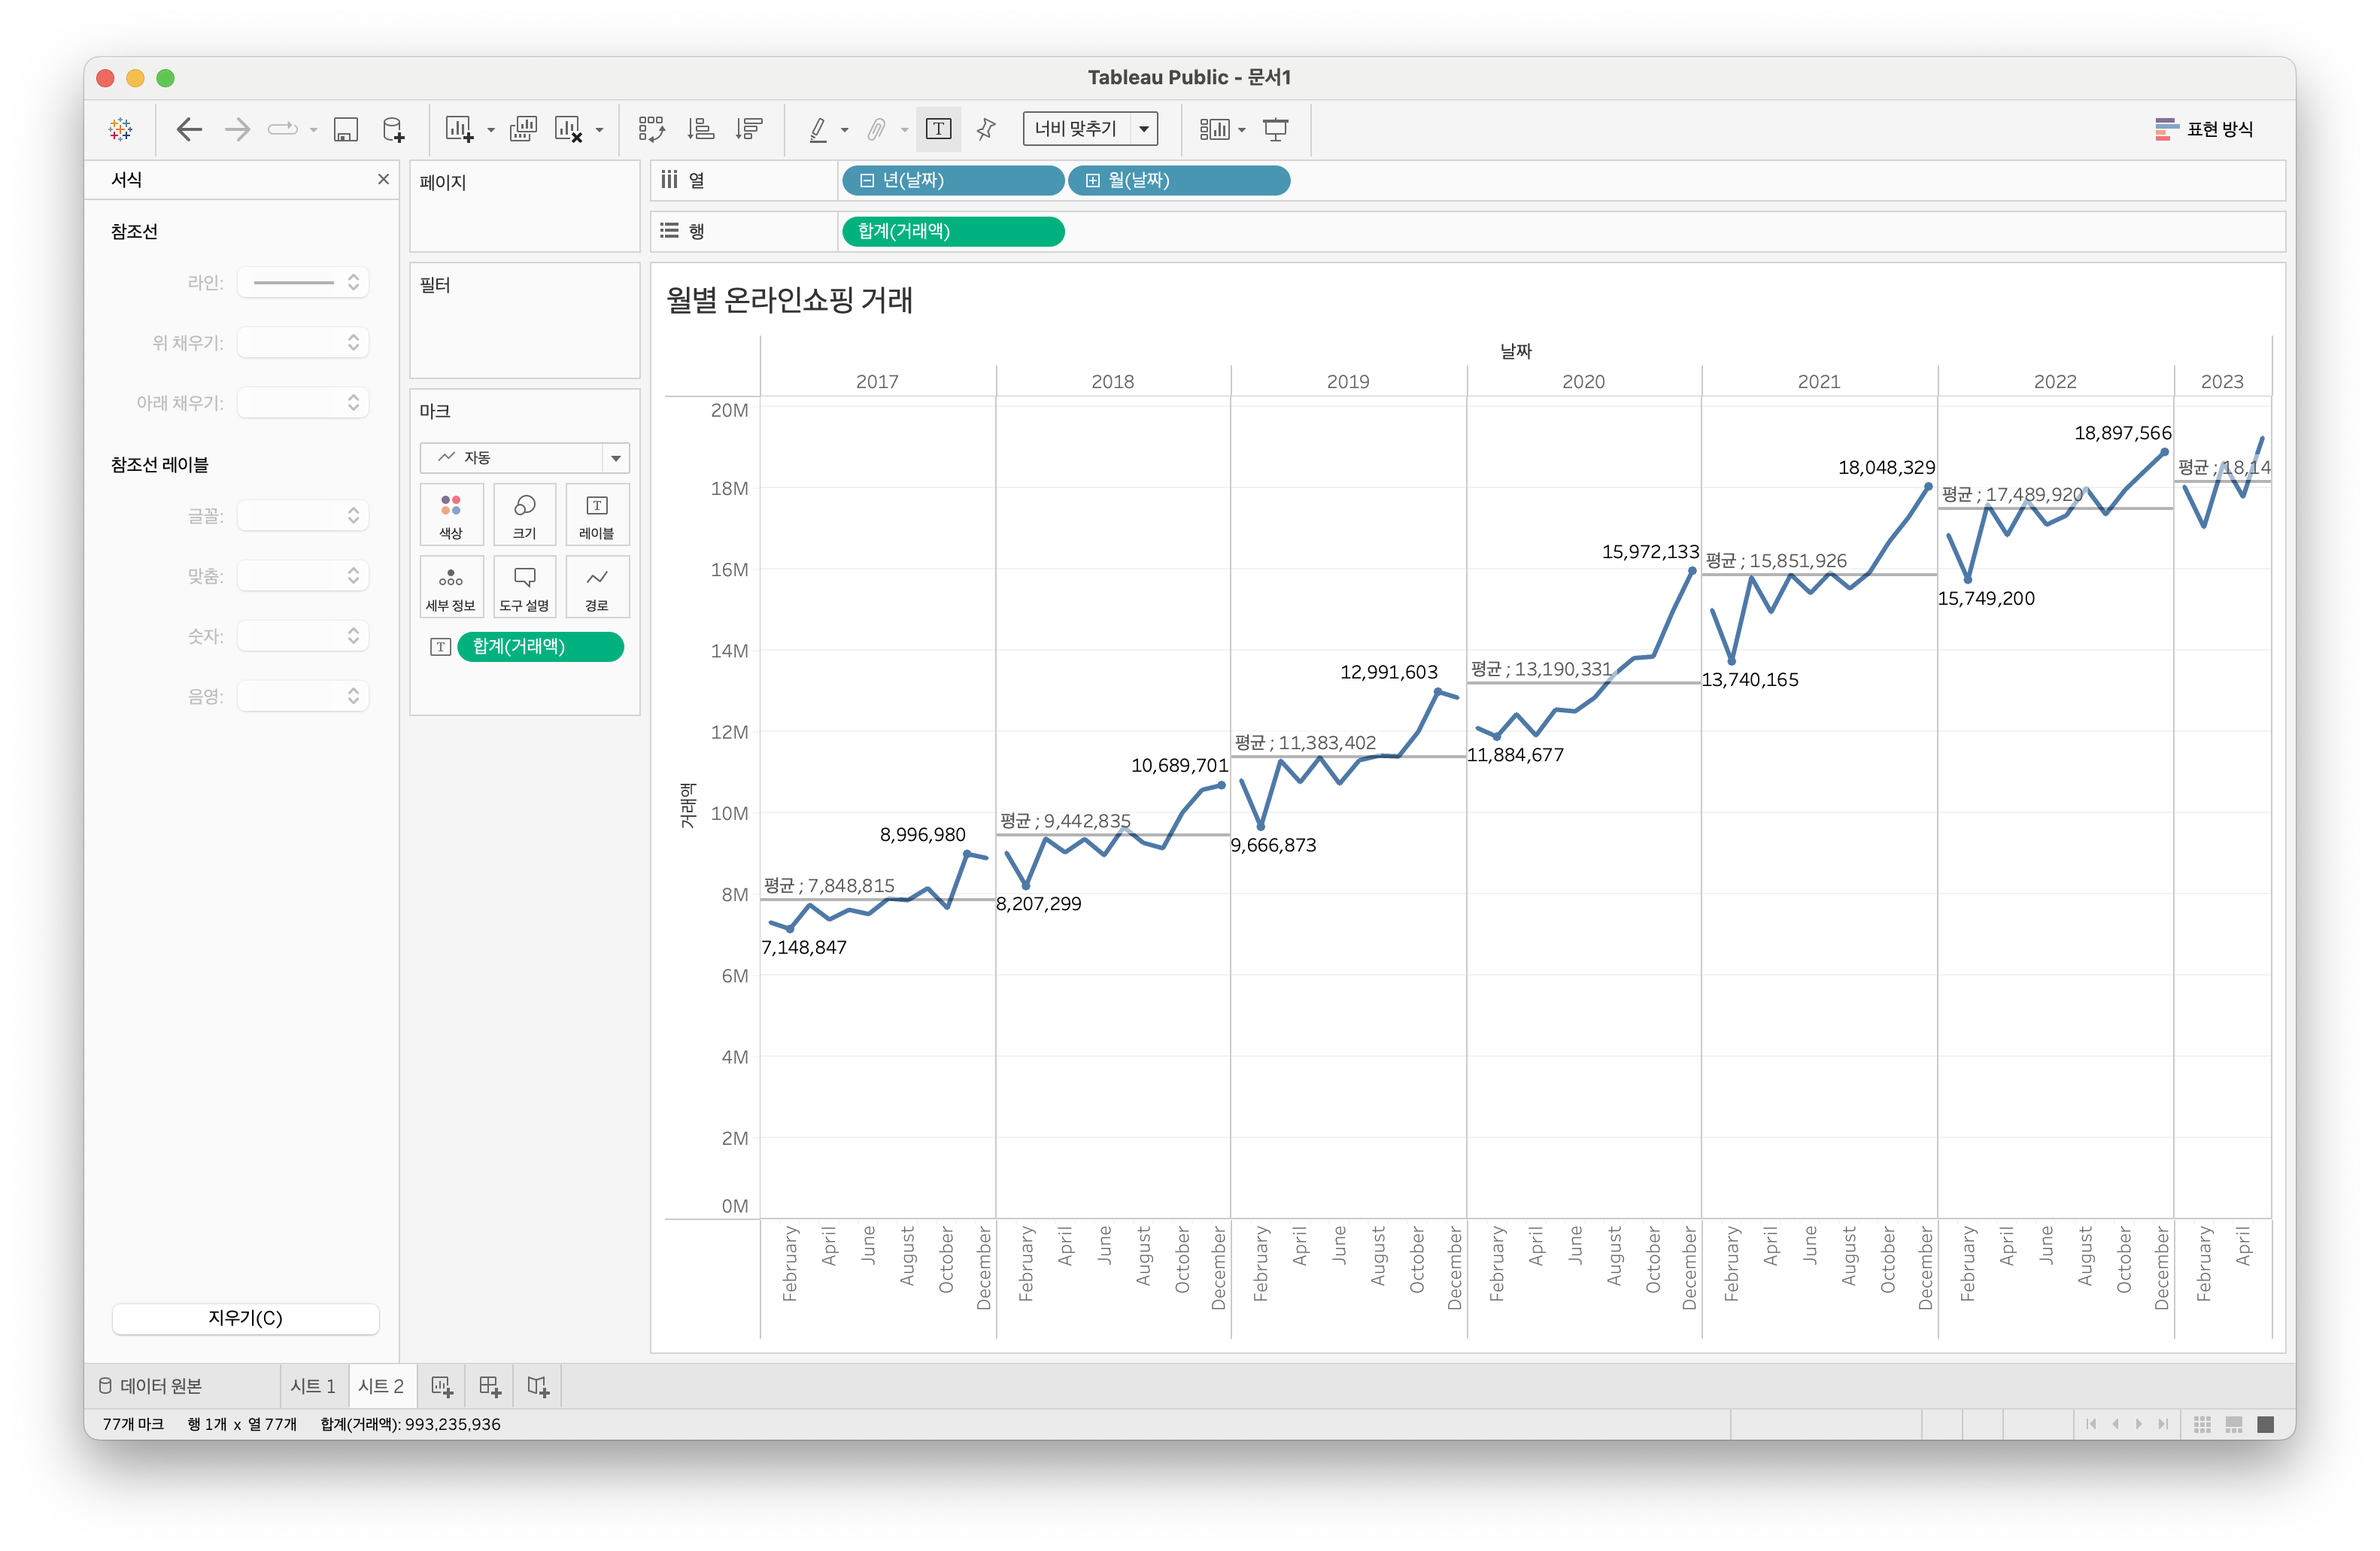Open the 표현 방식 Show Me panel
Screen dimensions: 2380x1551
pyautogui.click(x=2204, y=129)
